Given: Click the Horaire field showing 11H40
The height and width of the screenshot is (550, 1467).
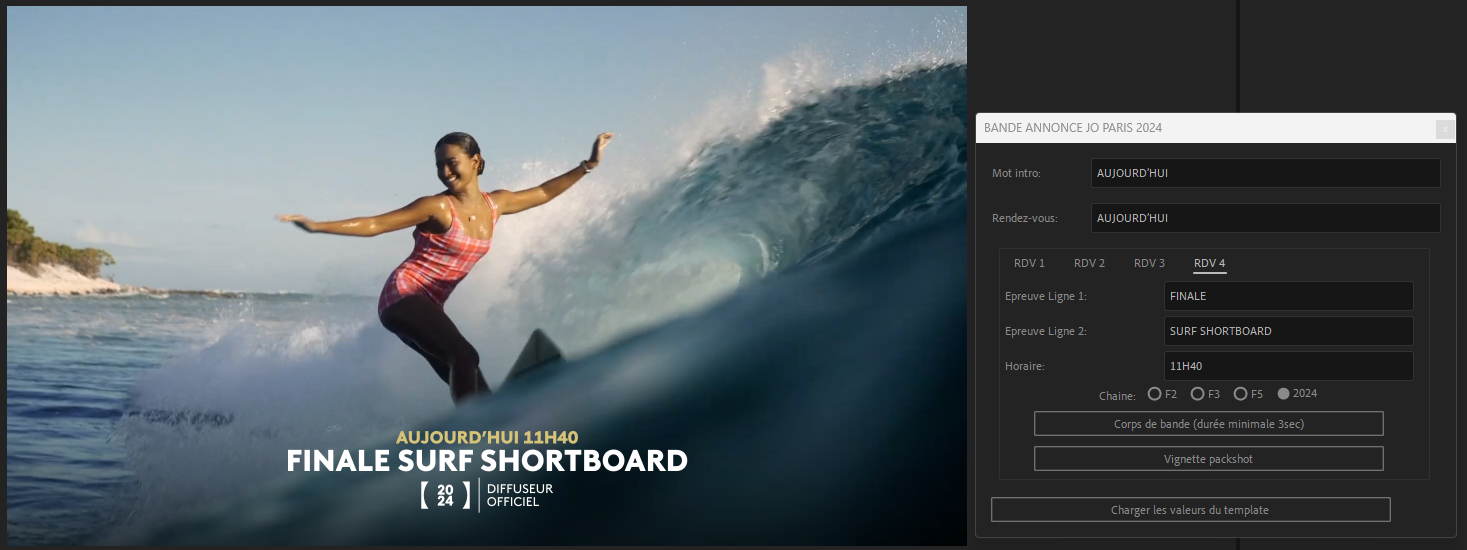Looking at the screenshot, I should 1289,366.
